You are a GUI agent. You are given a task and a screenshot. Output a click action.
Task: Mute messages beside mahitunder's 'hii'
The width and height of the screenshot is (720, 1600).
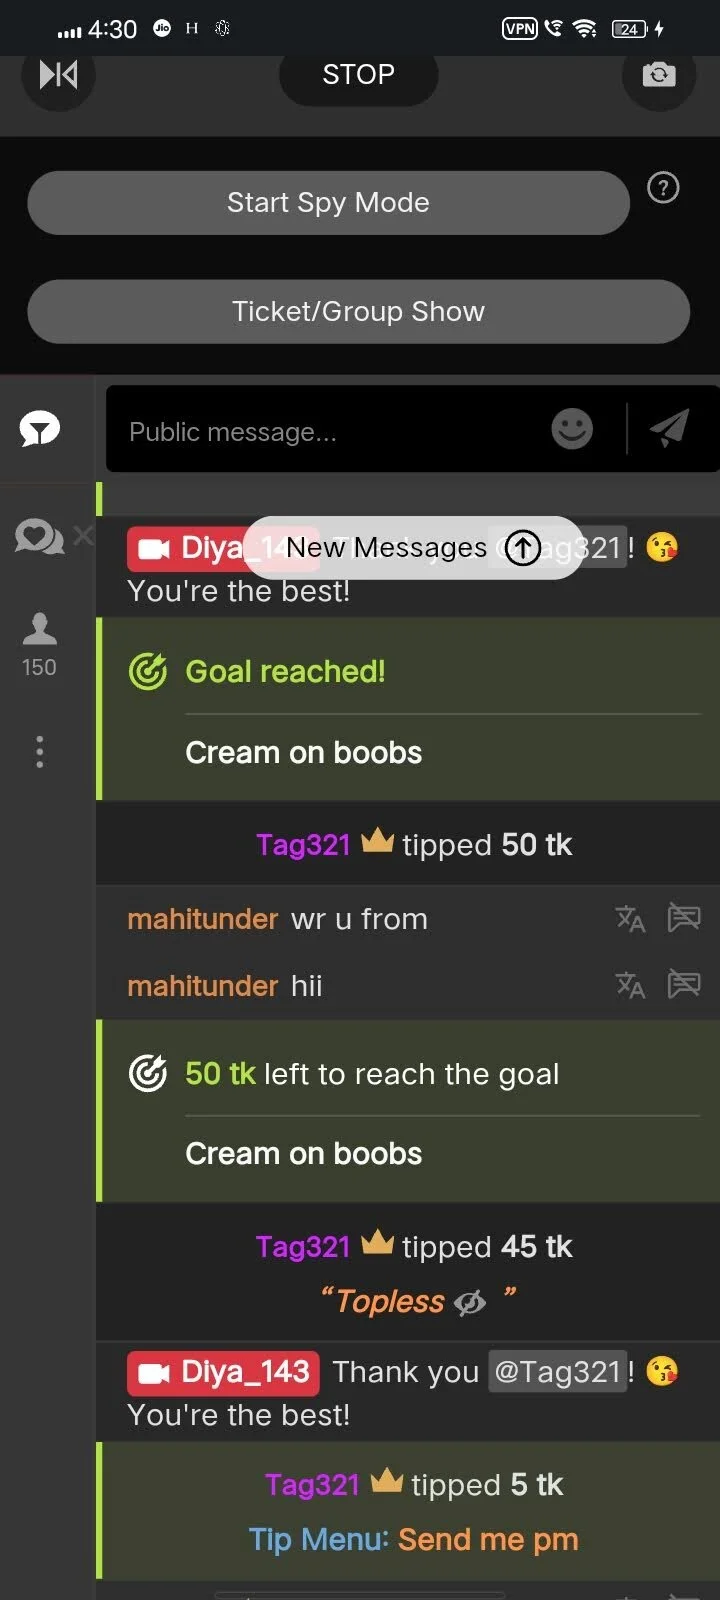[x=684, y=984]
